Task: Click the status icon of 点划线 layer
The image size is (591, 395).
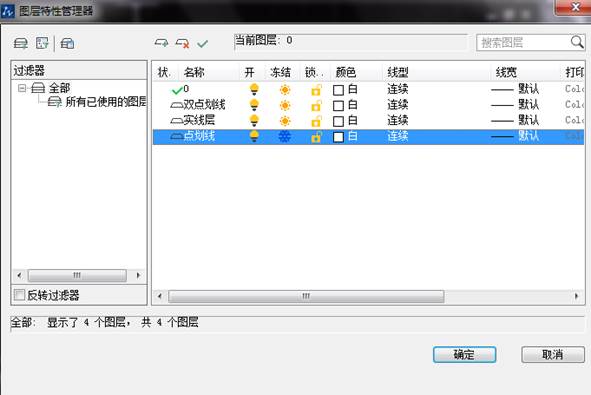Action: 176,136
